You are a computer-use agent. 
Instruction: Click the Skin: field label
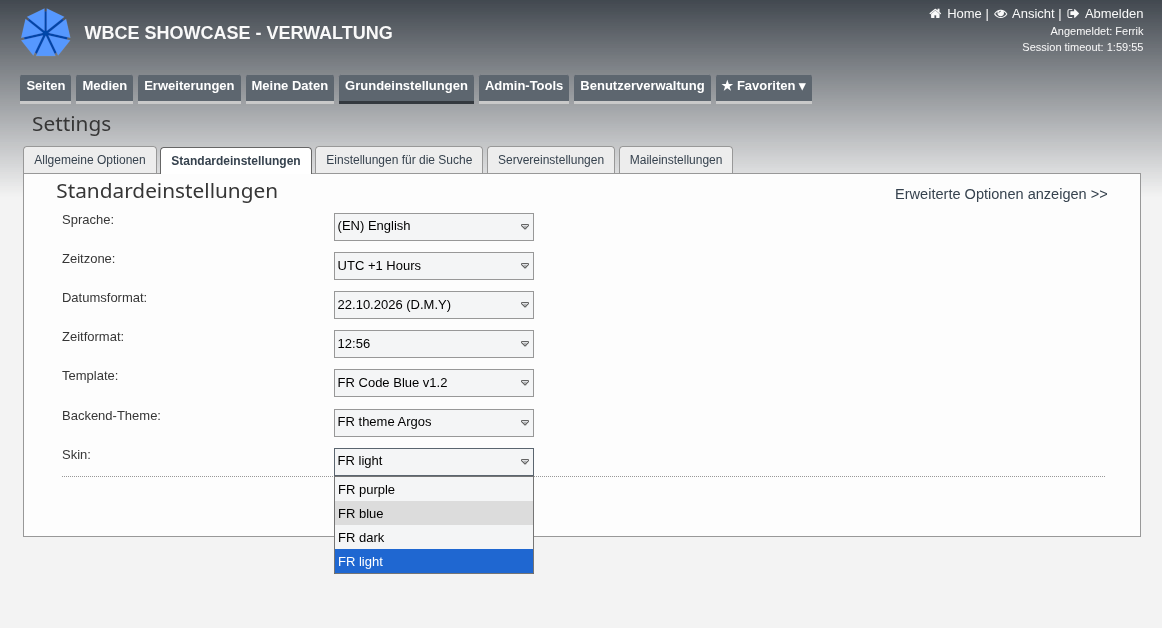(76, 455)
